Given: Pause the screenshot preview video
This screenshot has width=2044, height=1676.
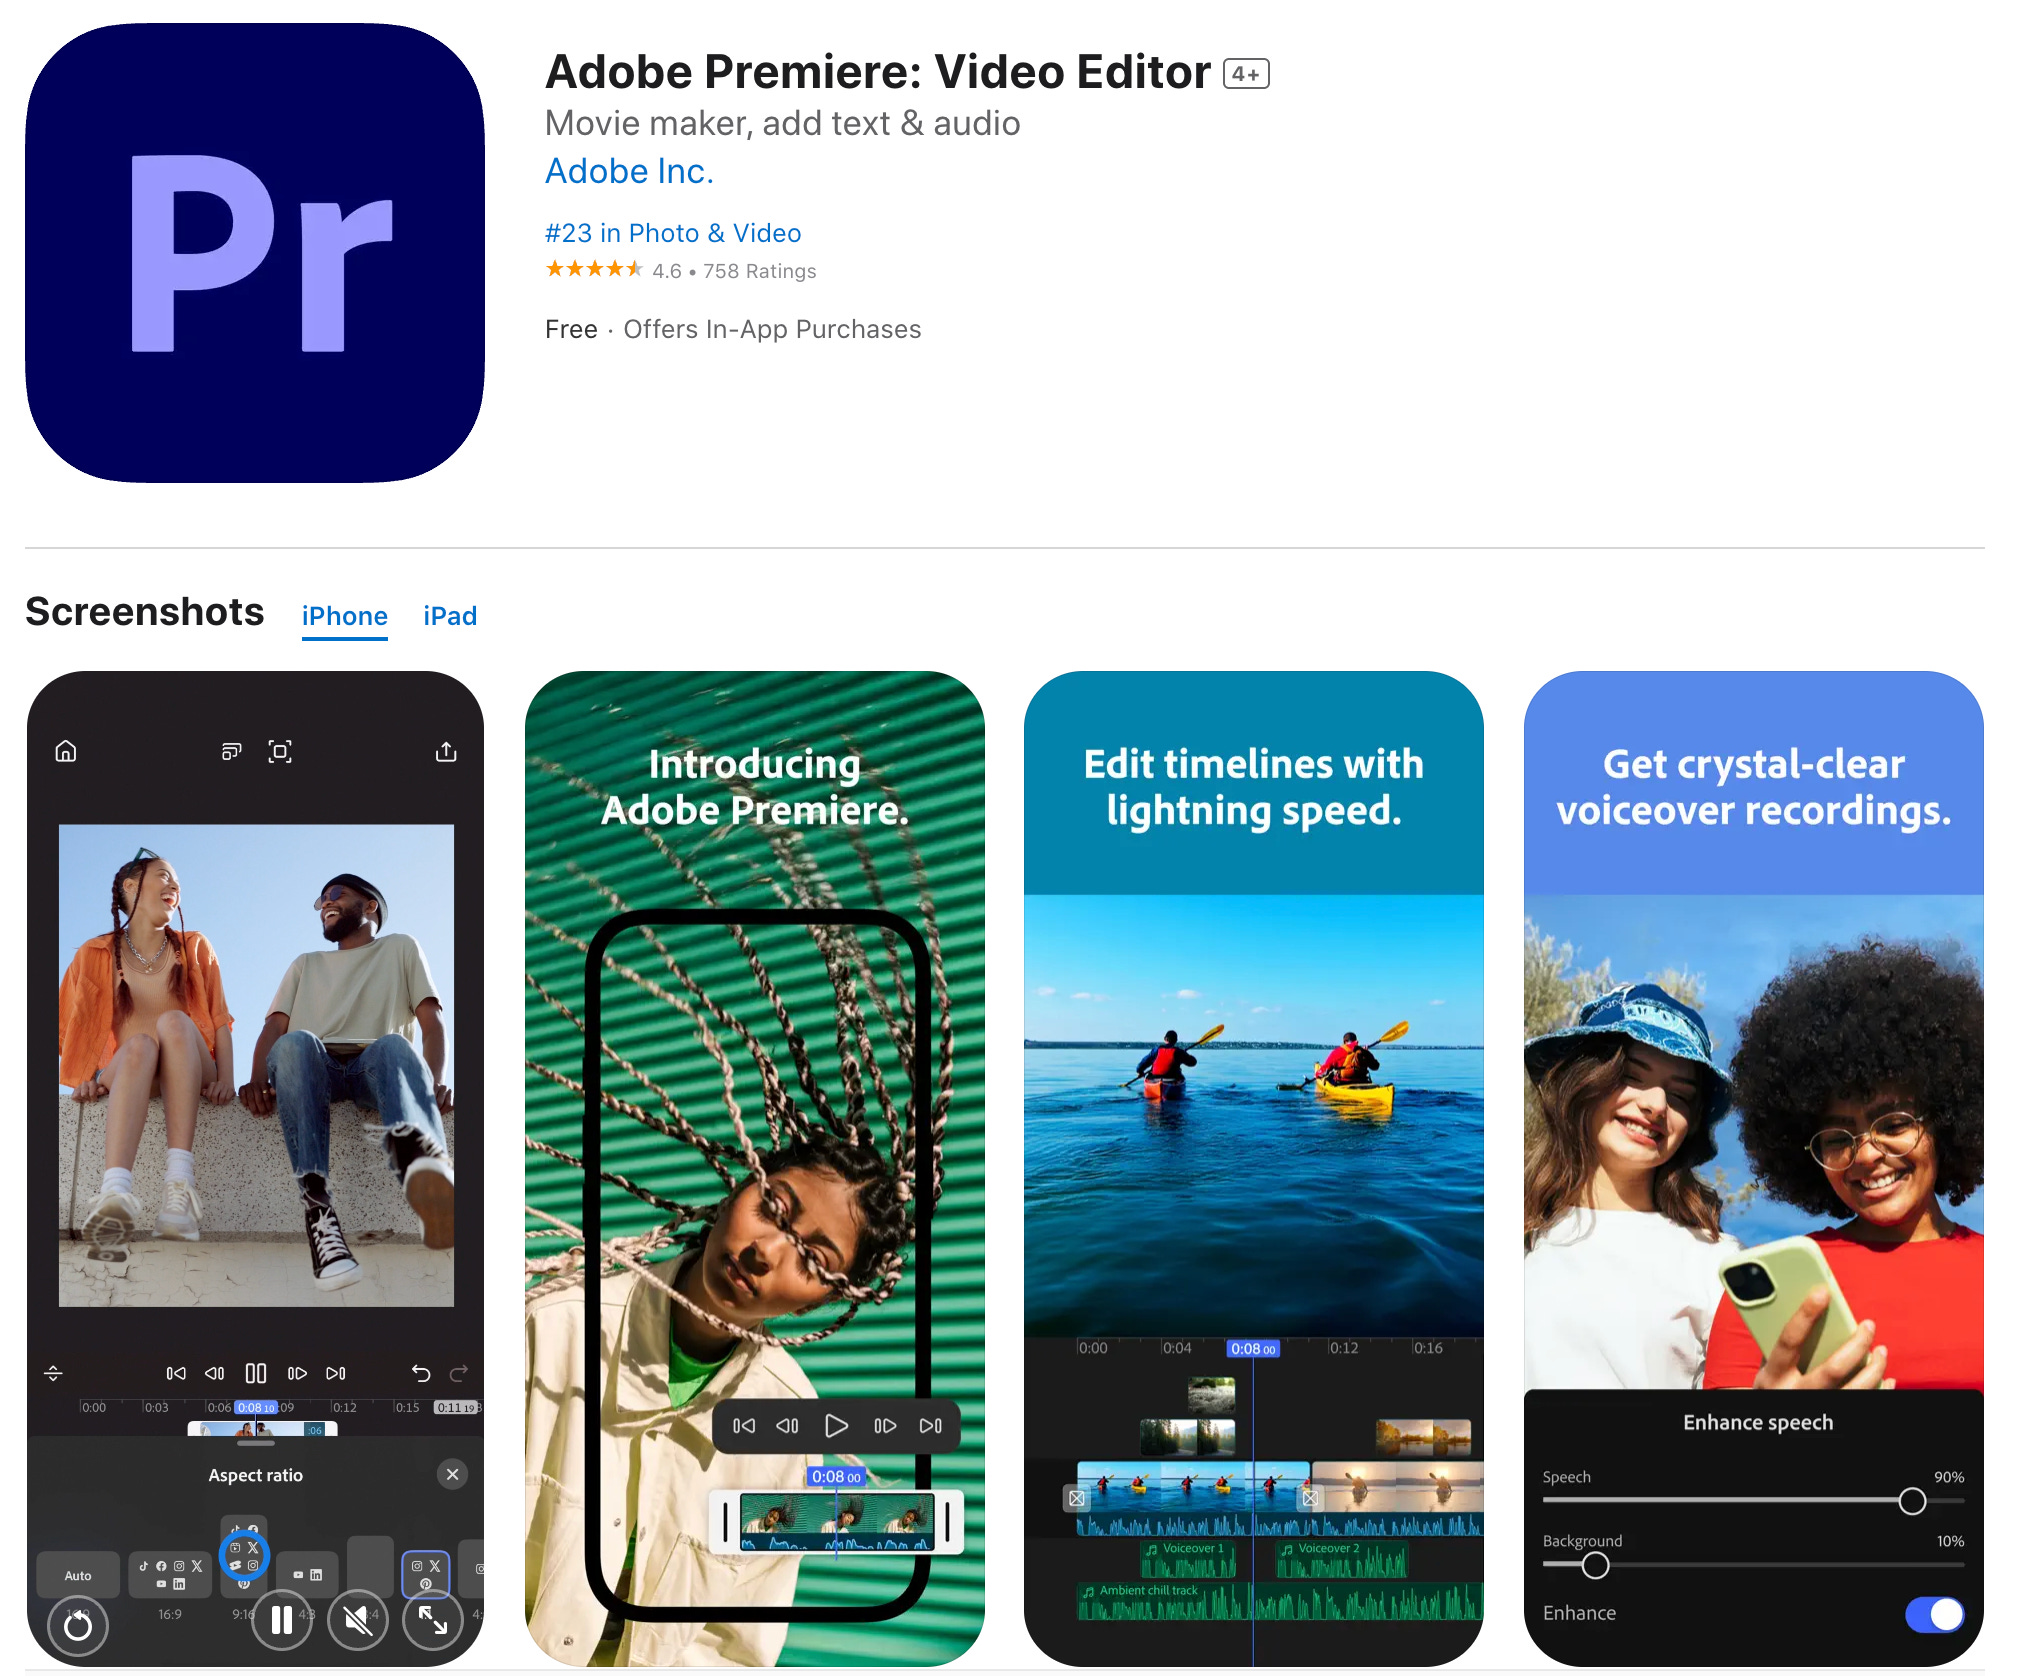Looking at the screenshot, I should click(282, 1619).
